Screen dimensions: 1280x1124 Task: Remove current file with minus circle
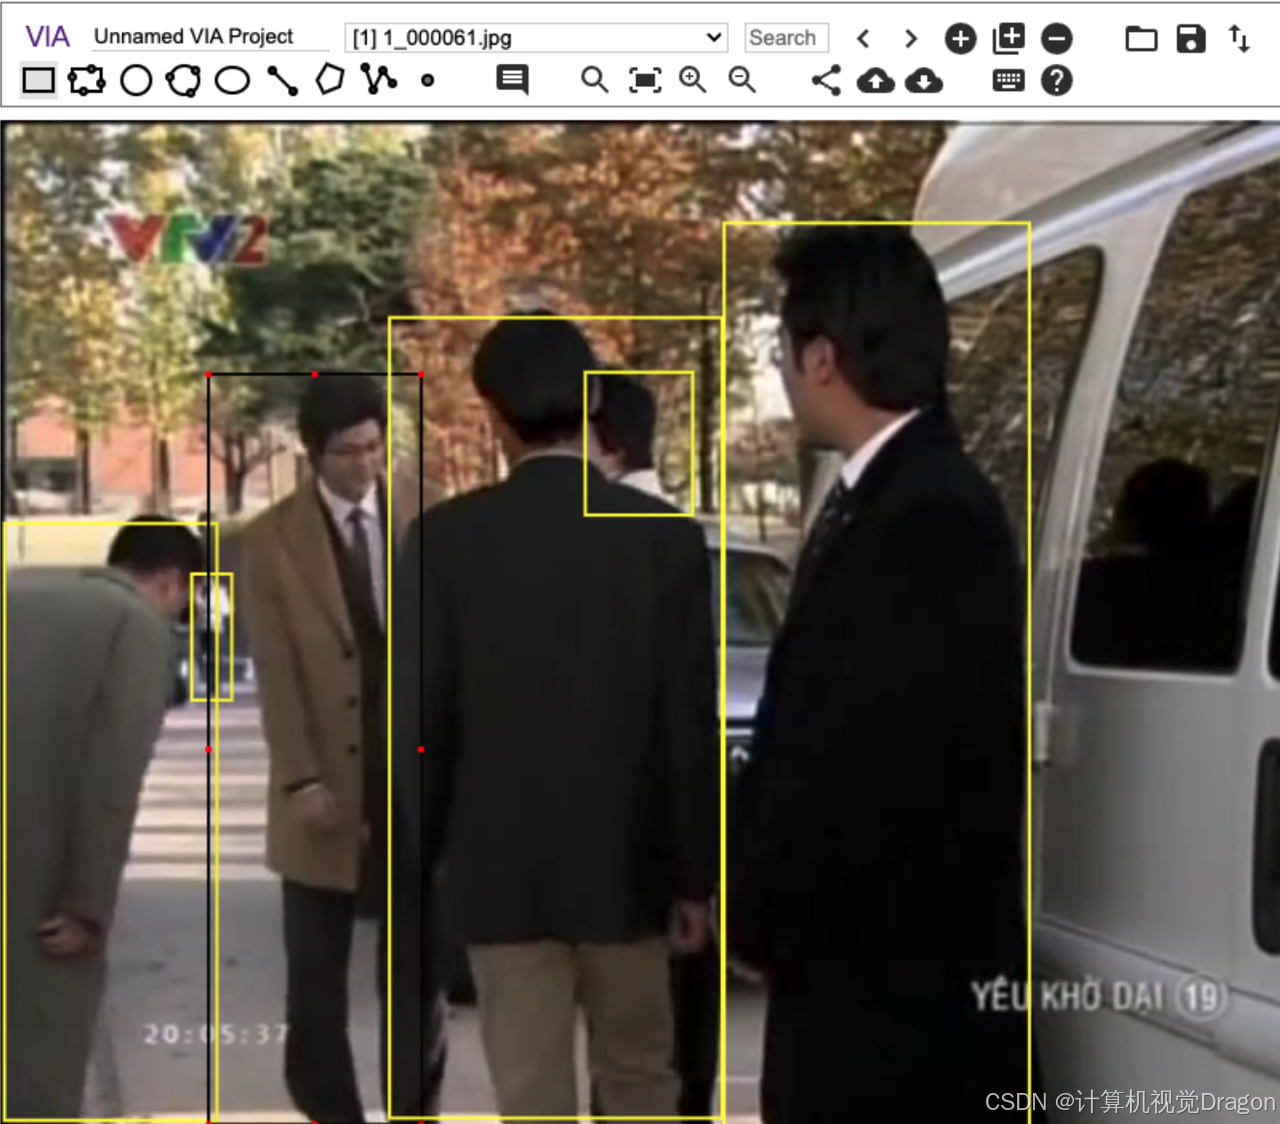1057,39
